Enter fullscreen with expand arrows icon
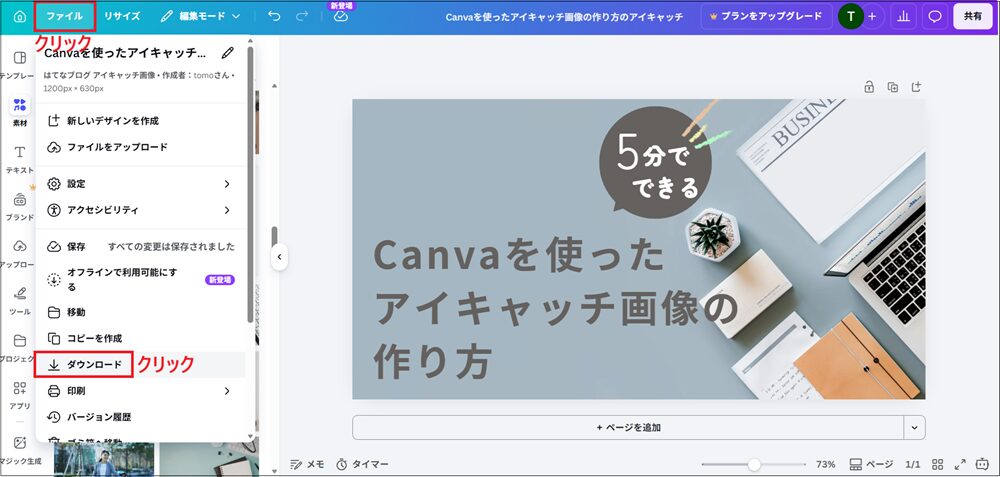Screen dimensions: 1000x477 point(959,464)
